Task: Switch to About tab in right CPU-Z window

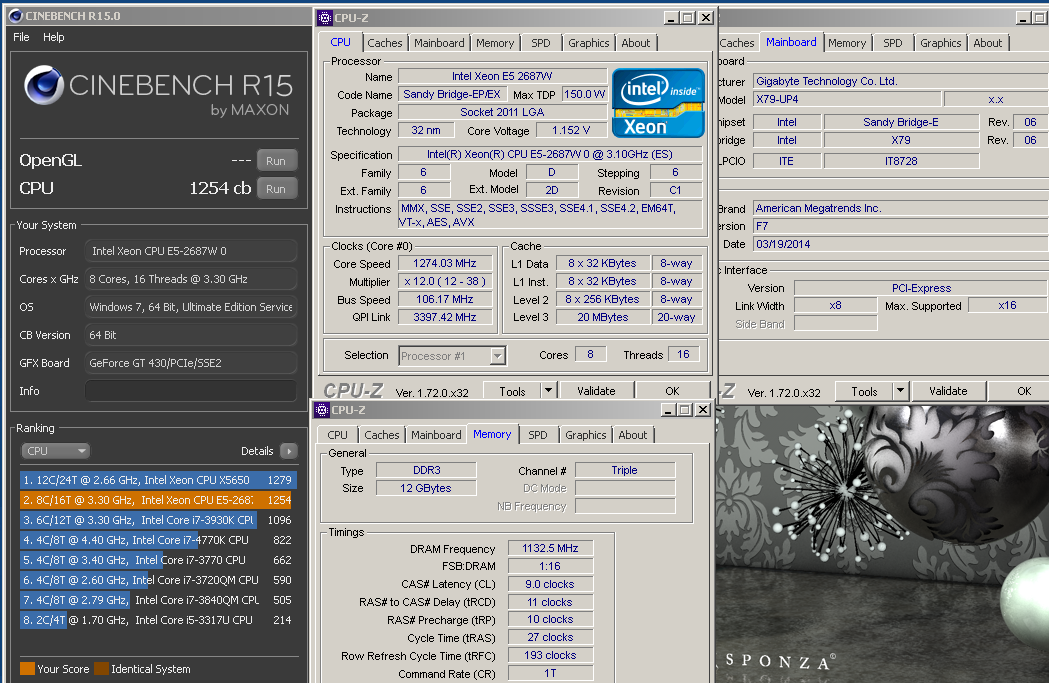Action: coord(987,43)
